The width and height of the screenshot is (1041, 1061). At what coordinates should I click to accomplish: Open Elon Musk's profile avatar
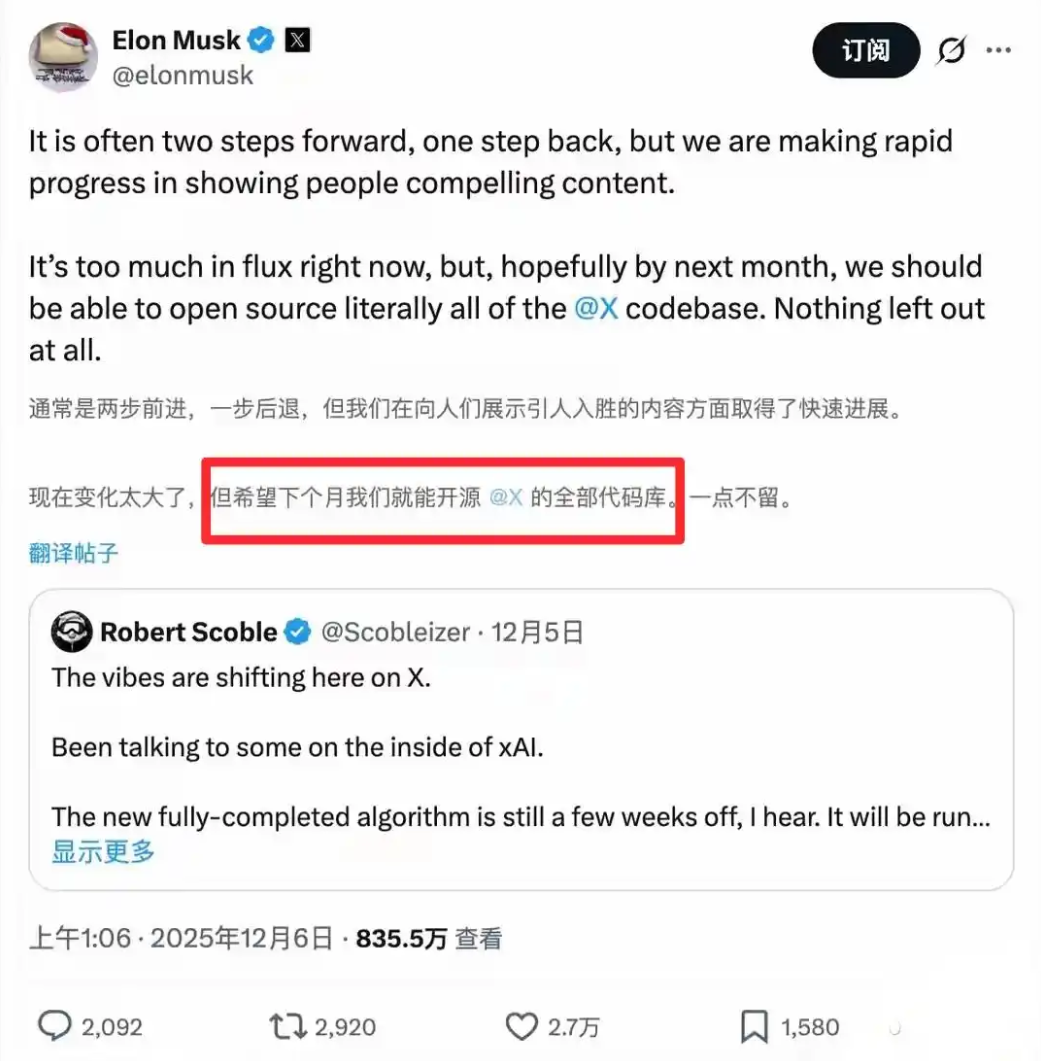[62, 57]
